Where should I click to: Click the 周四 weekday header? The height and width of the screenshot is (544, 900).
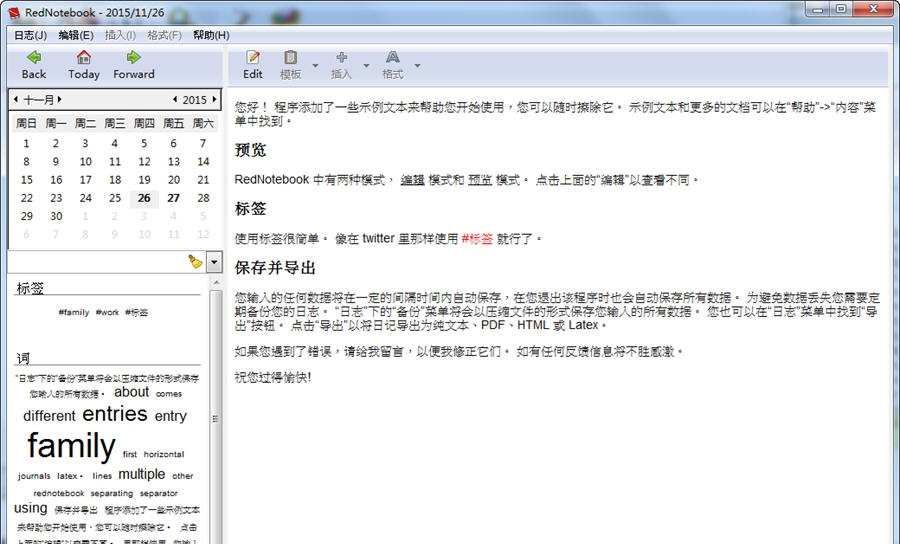144,123
